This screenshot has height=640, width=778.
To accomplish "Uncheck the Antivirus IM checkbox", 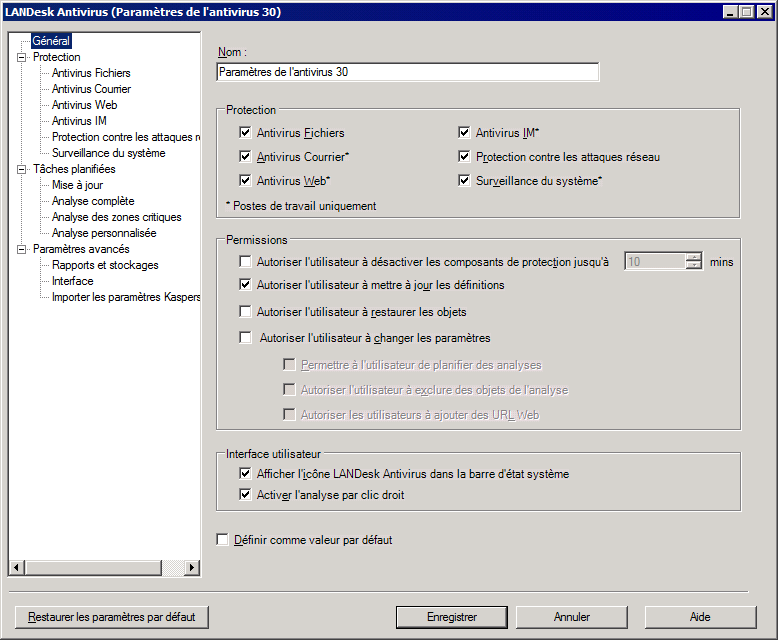I will coord(464,132).
